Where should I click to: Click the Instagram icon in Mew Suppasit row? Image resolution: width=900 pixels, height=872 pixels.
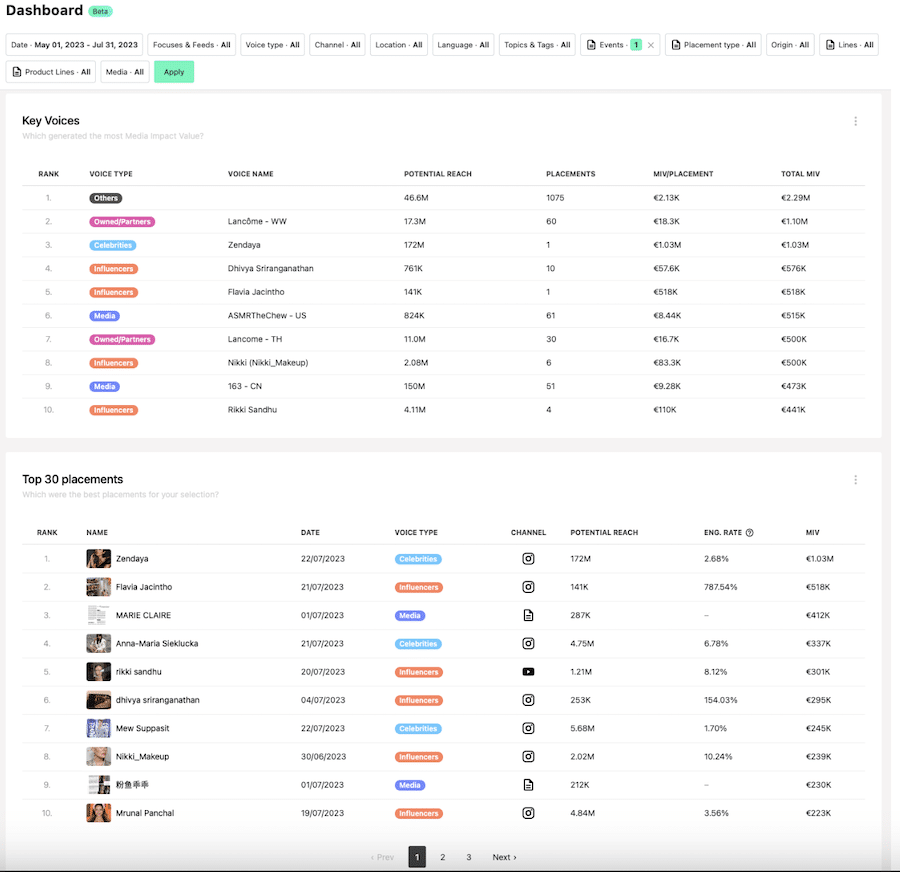click(x=528, y=728)
